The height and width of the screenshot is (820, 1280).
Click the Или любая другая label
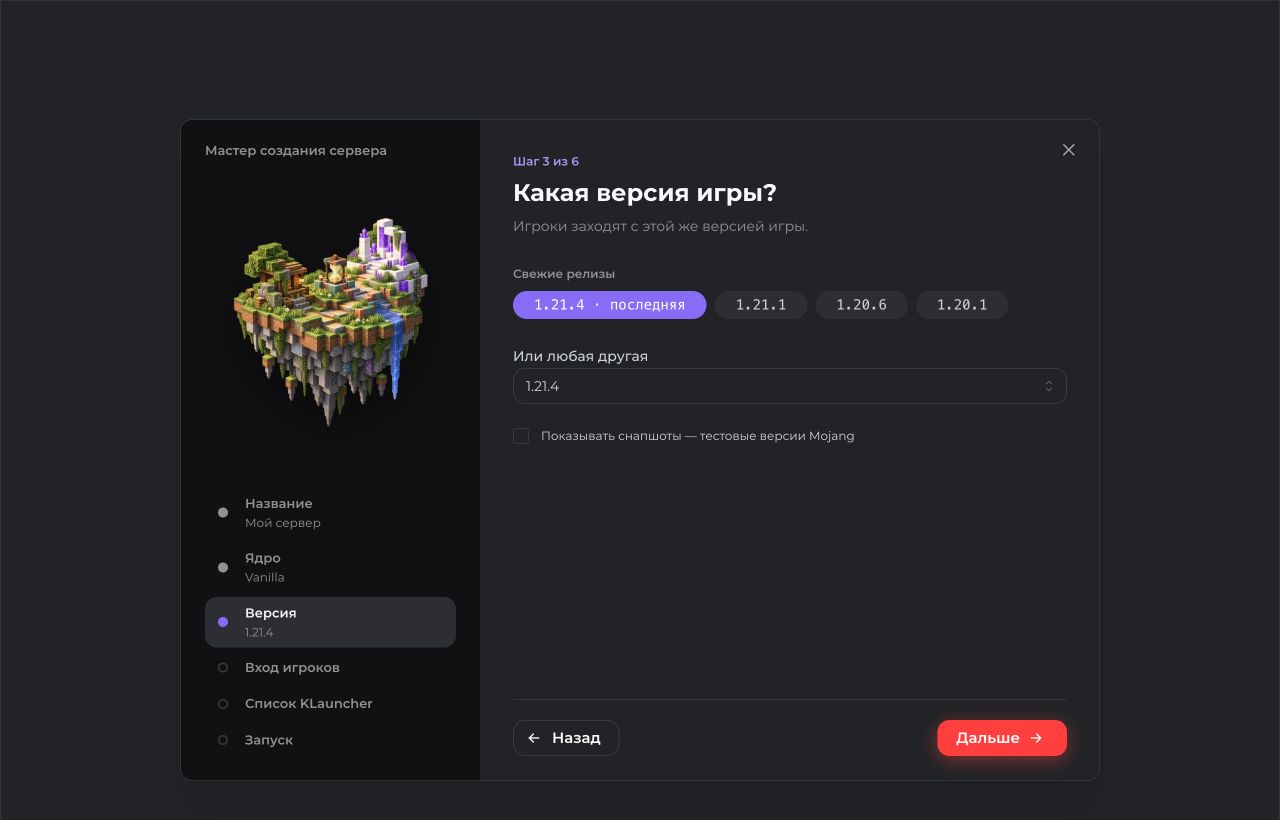(x=580, y=356)
